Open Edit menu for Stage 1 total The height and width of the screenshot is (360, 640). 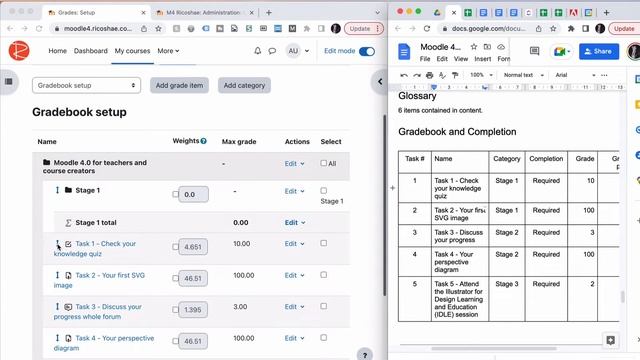[294, 222]
